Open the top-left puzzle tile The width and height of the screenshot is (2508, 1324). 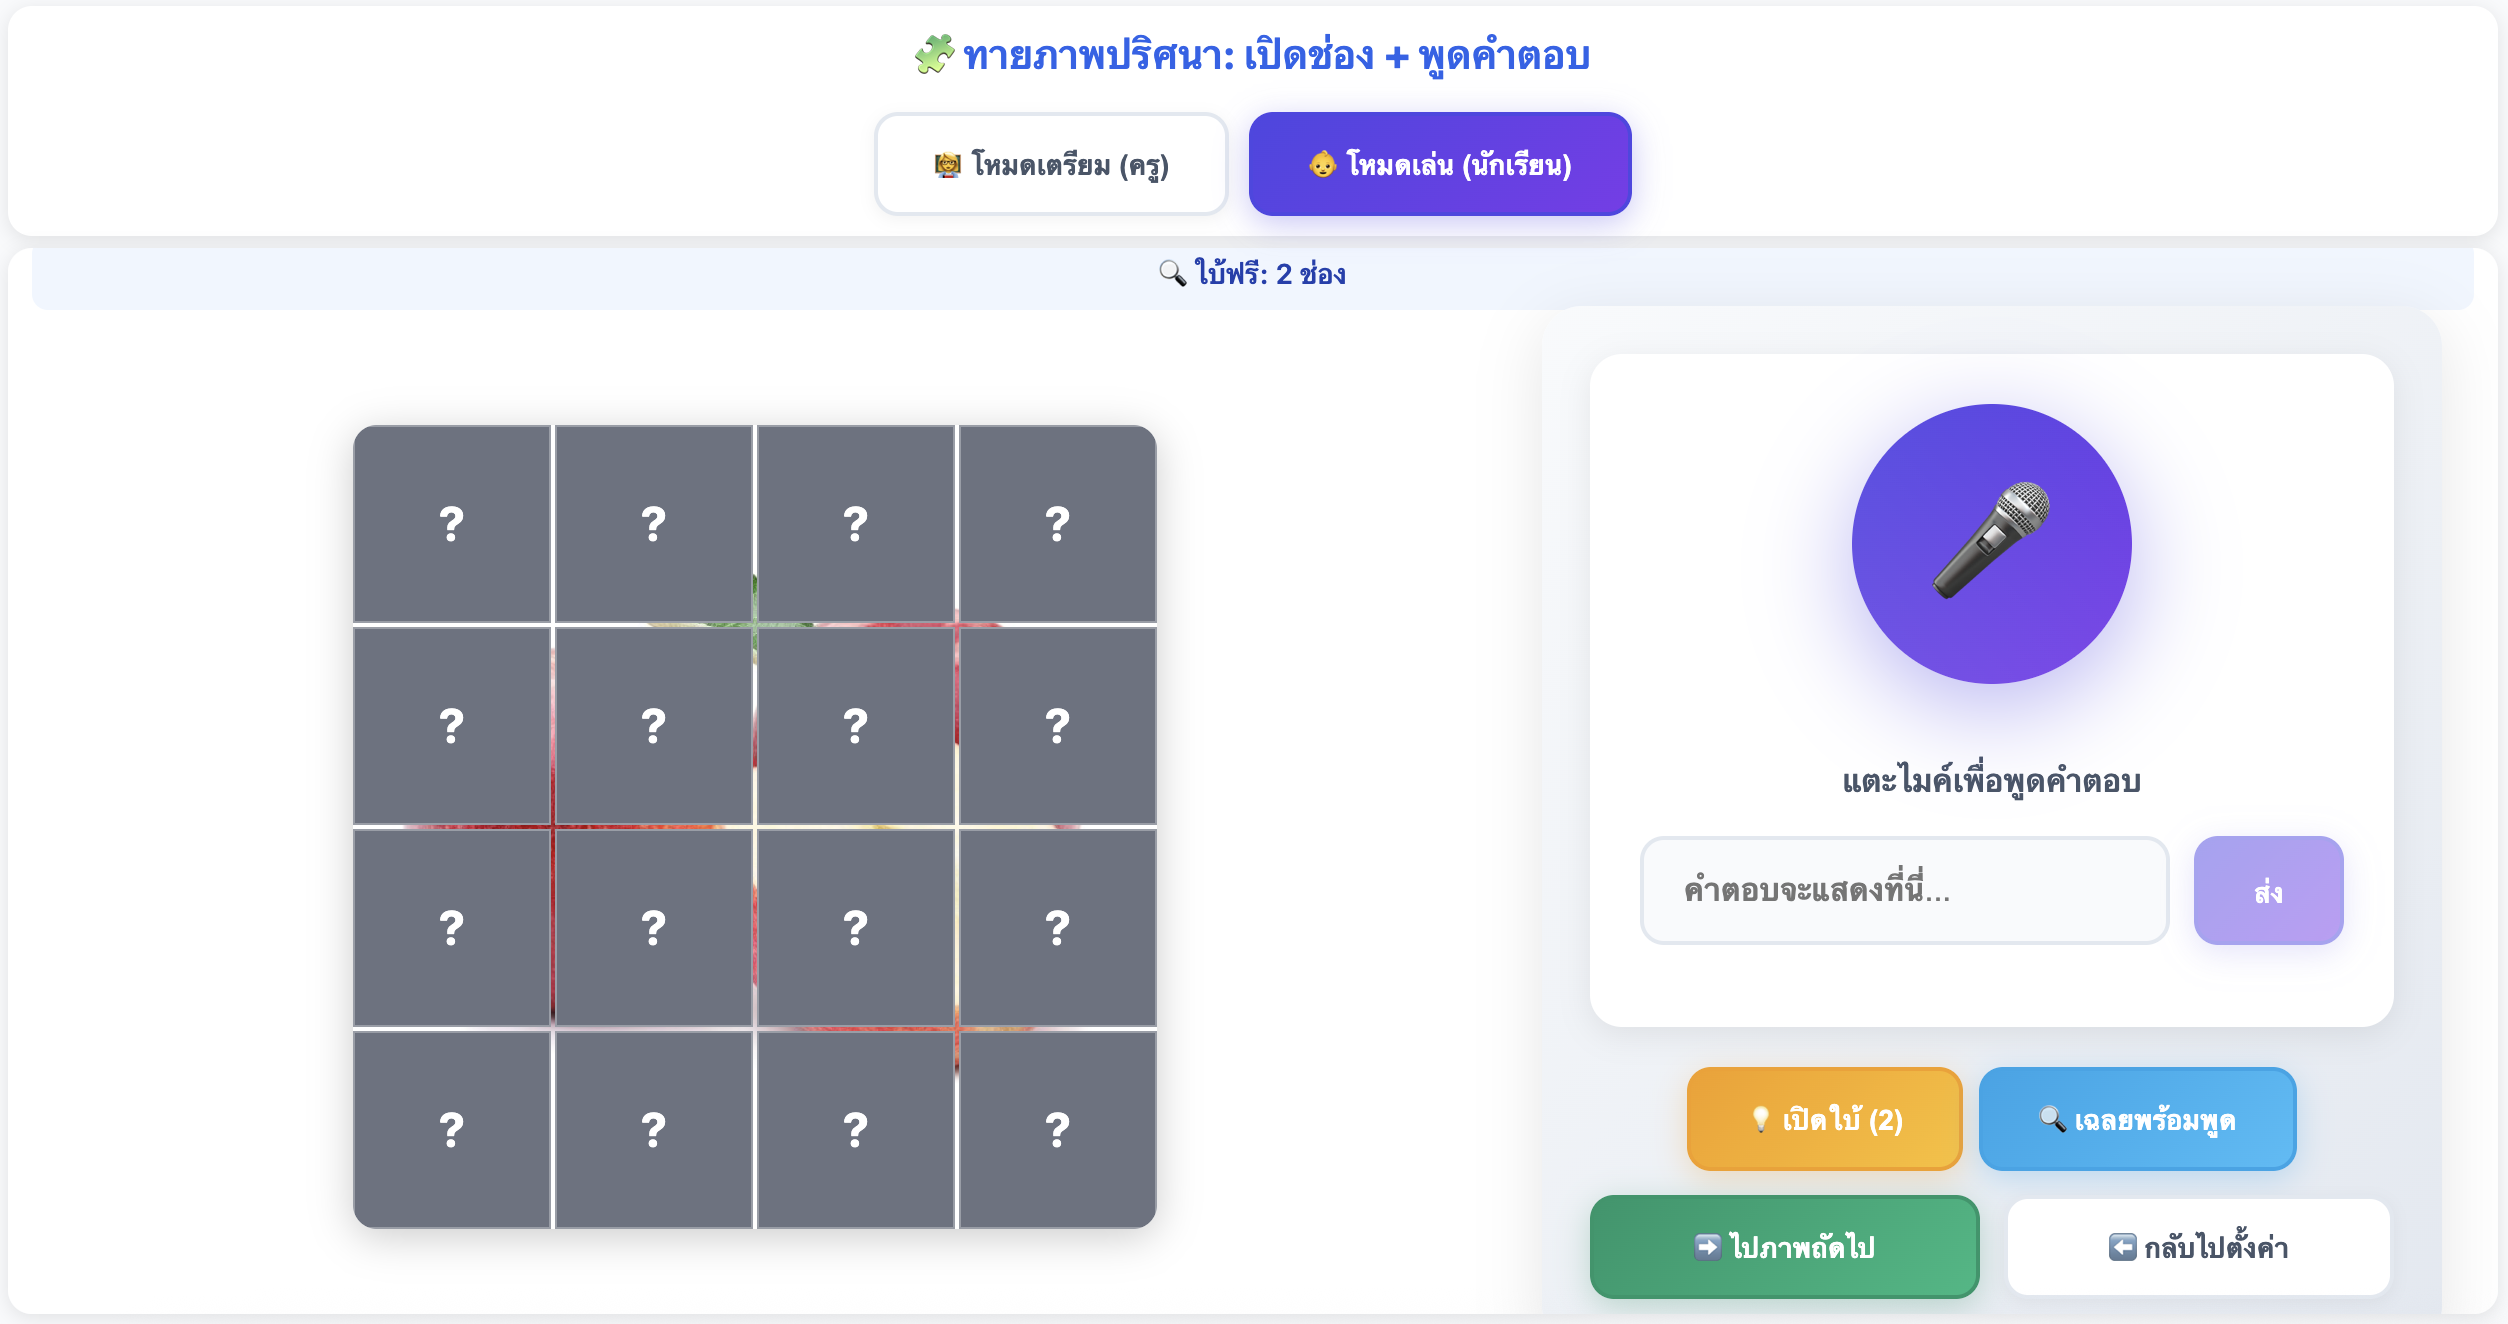click(452, 524)
